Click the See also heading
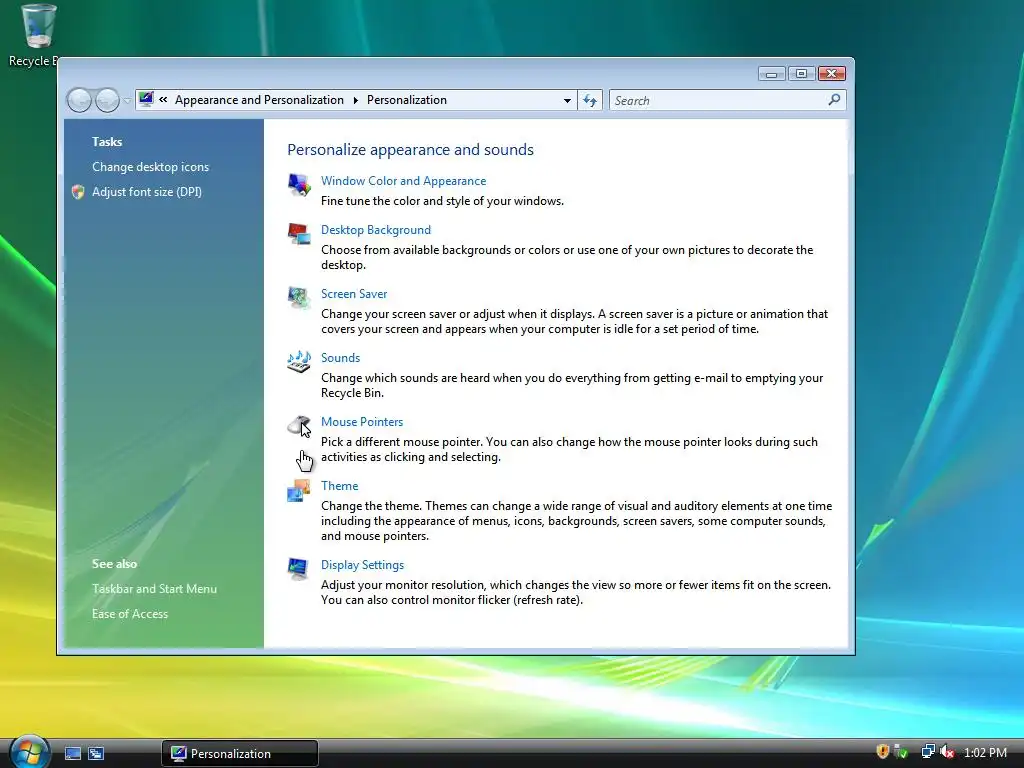This screenshot has height=768, width=1024. tap(114, 564)
